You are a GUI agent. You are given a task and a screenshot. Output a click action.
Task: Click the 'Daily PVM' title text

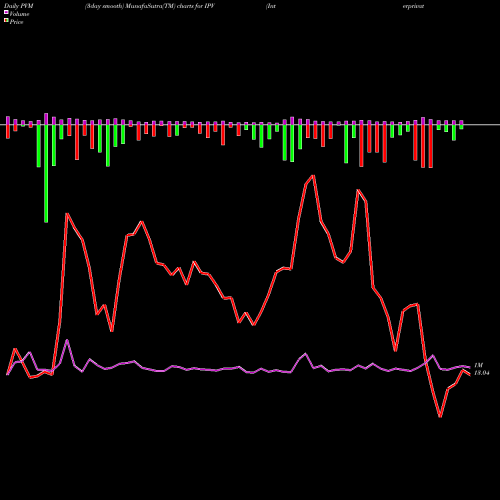(x=19, y=6)
